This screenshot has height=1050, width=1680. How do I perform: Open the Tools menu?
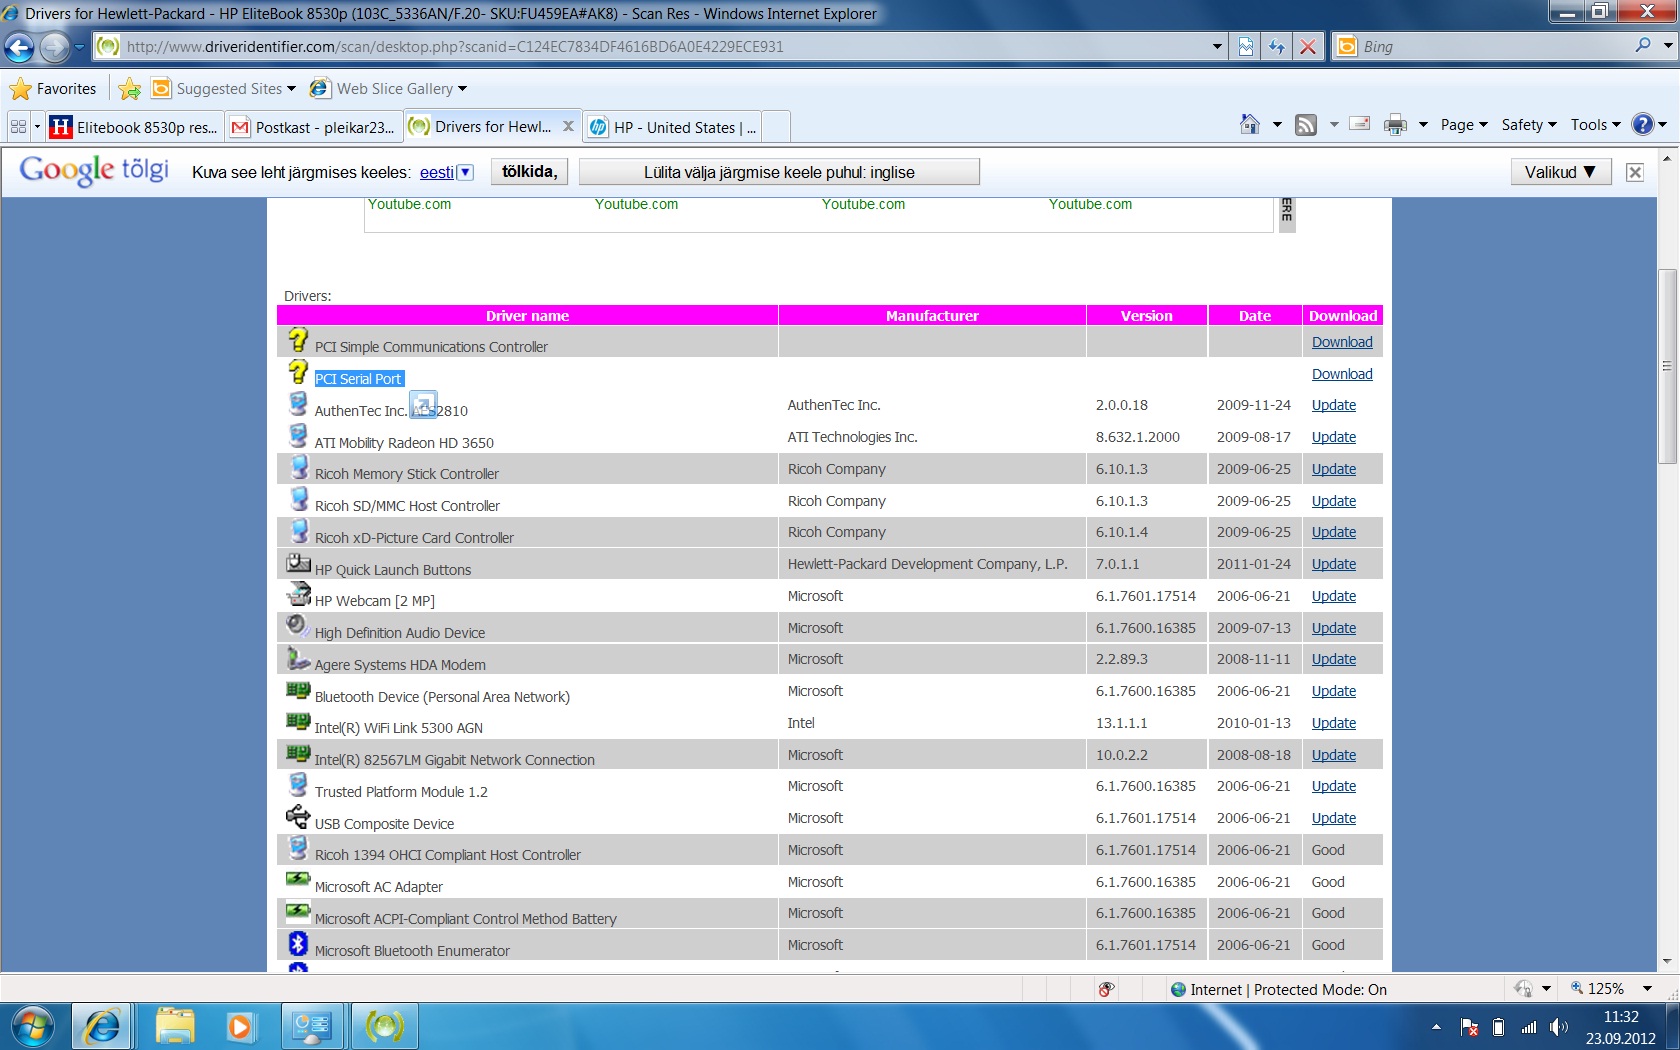click(x=1595, y=125)
